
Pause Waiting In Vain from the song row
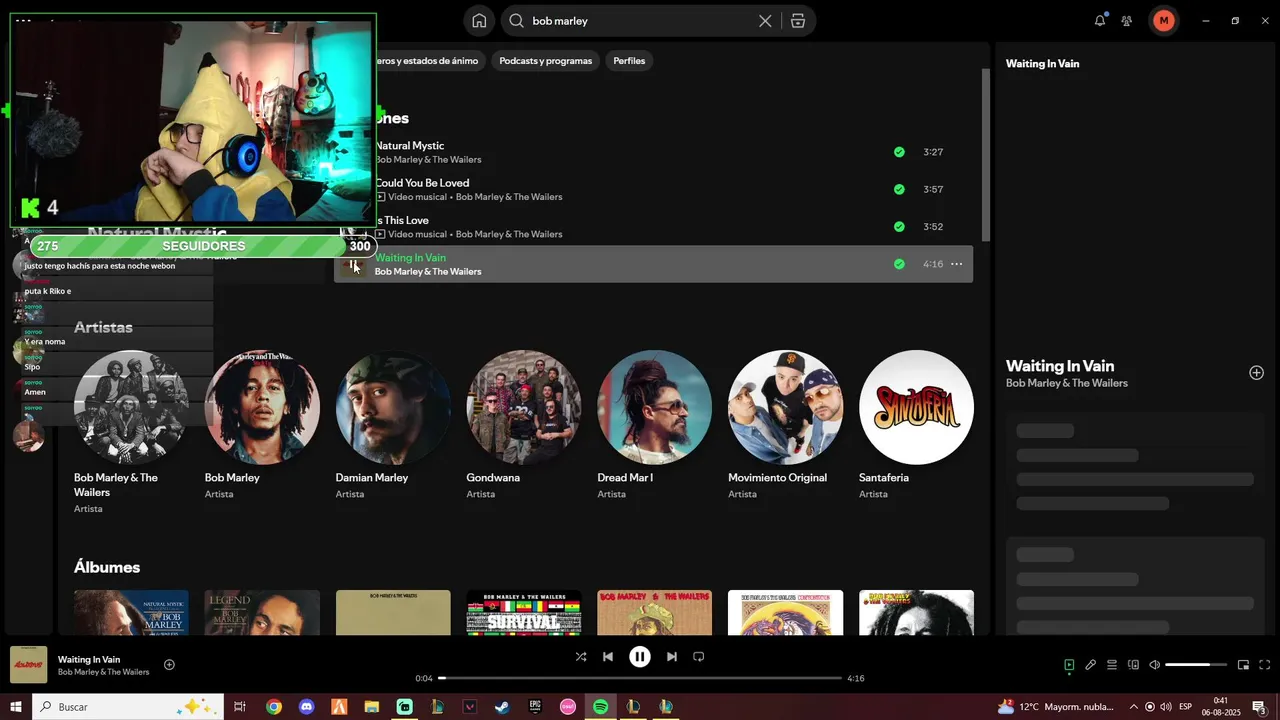[353, 264]
